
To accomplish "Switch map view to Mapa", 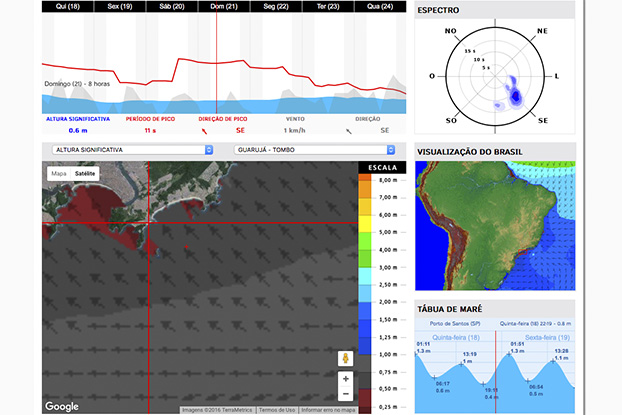I will coord(59,173).
